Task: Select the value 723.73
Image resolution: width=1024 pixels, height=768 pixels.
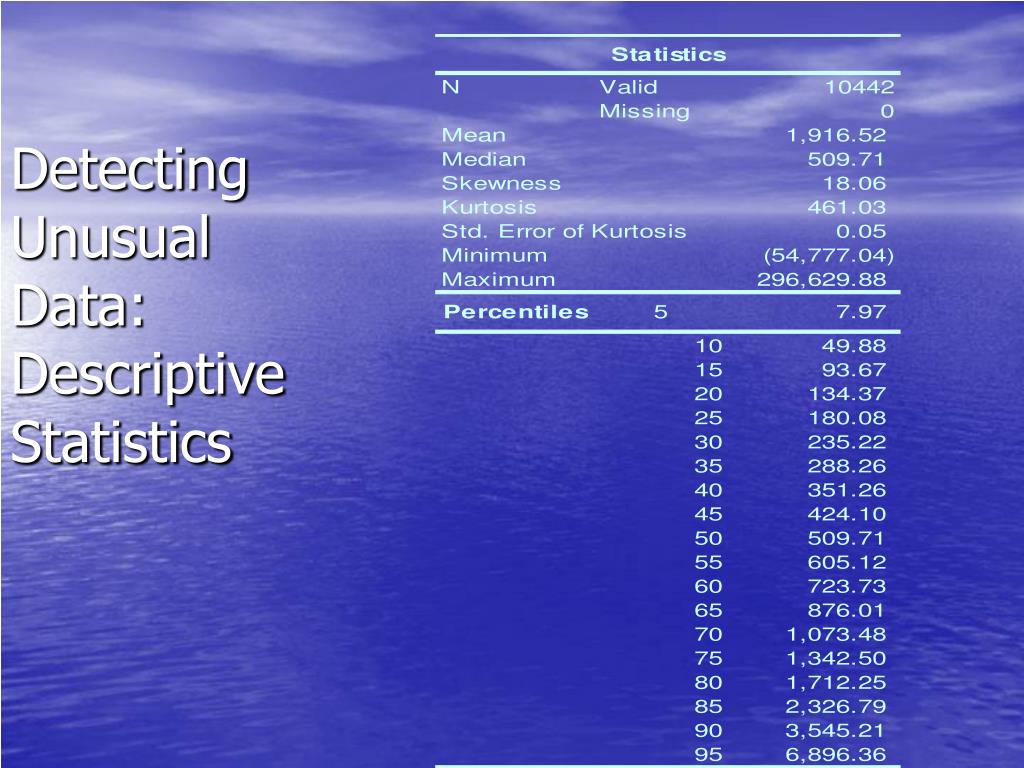Action: pyautogui.click(x=847, y=586)
